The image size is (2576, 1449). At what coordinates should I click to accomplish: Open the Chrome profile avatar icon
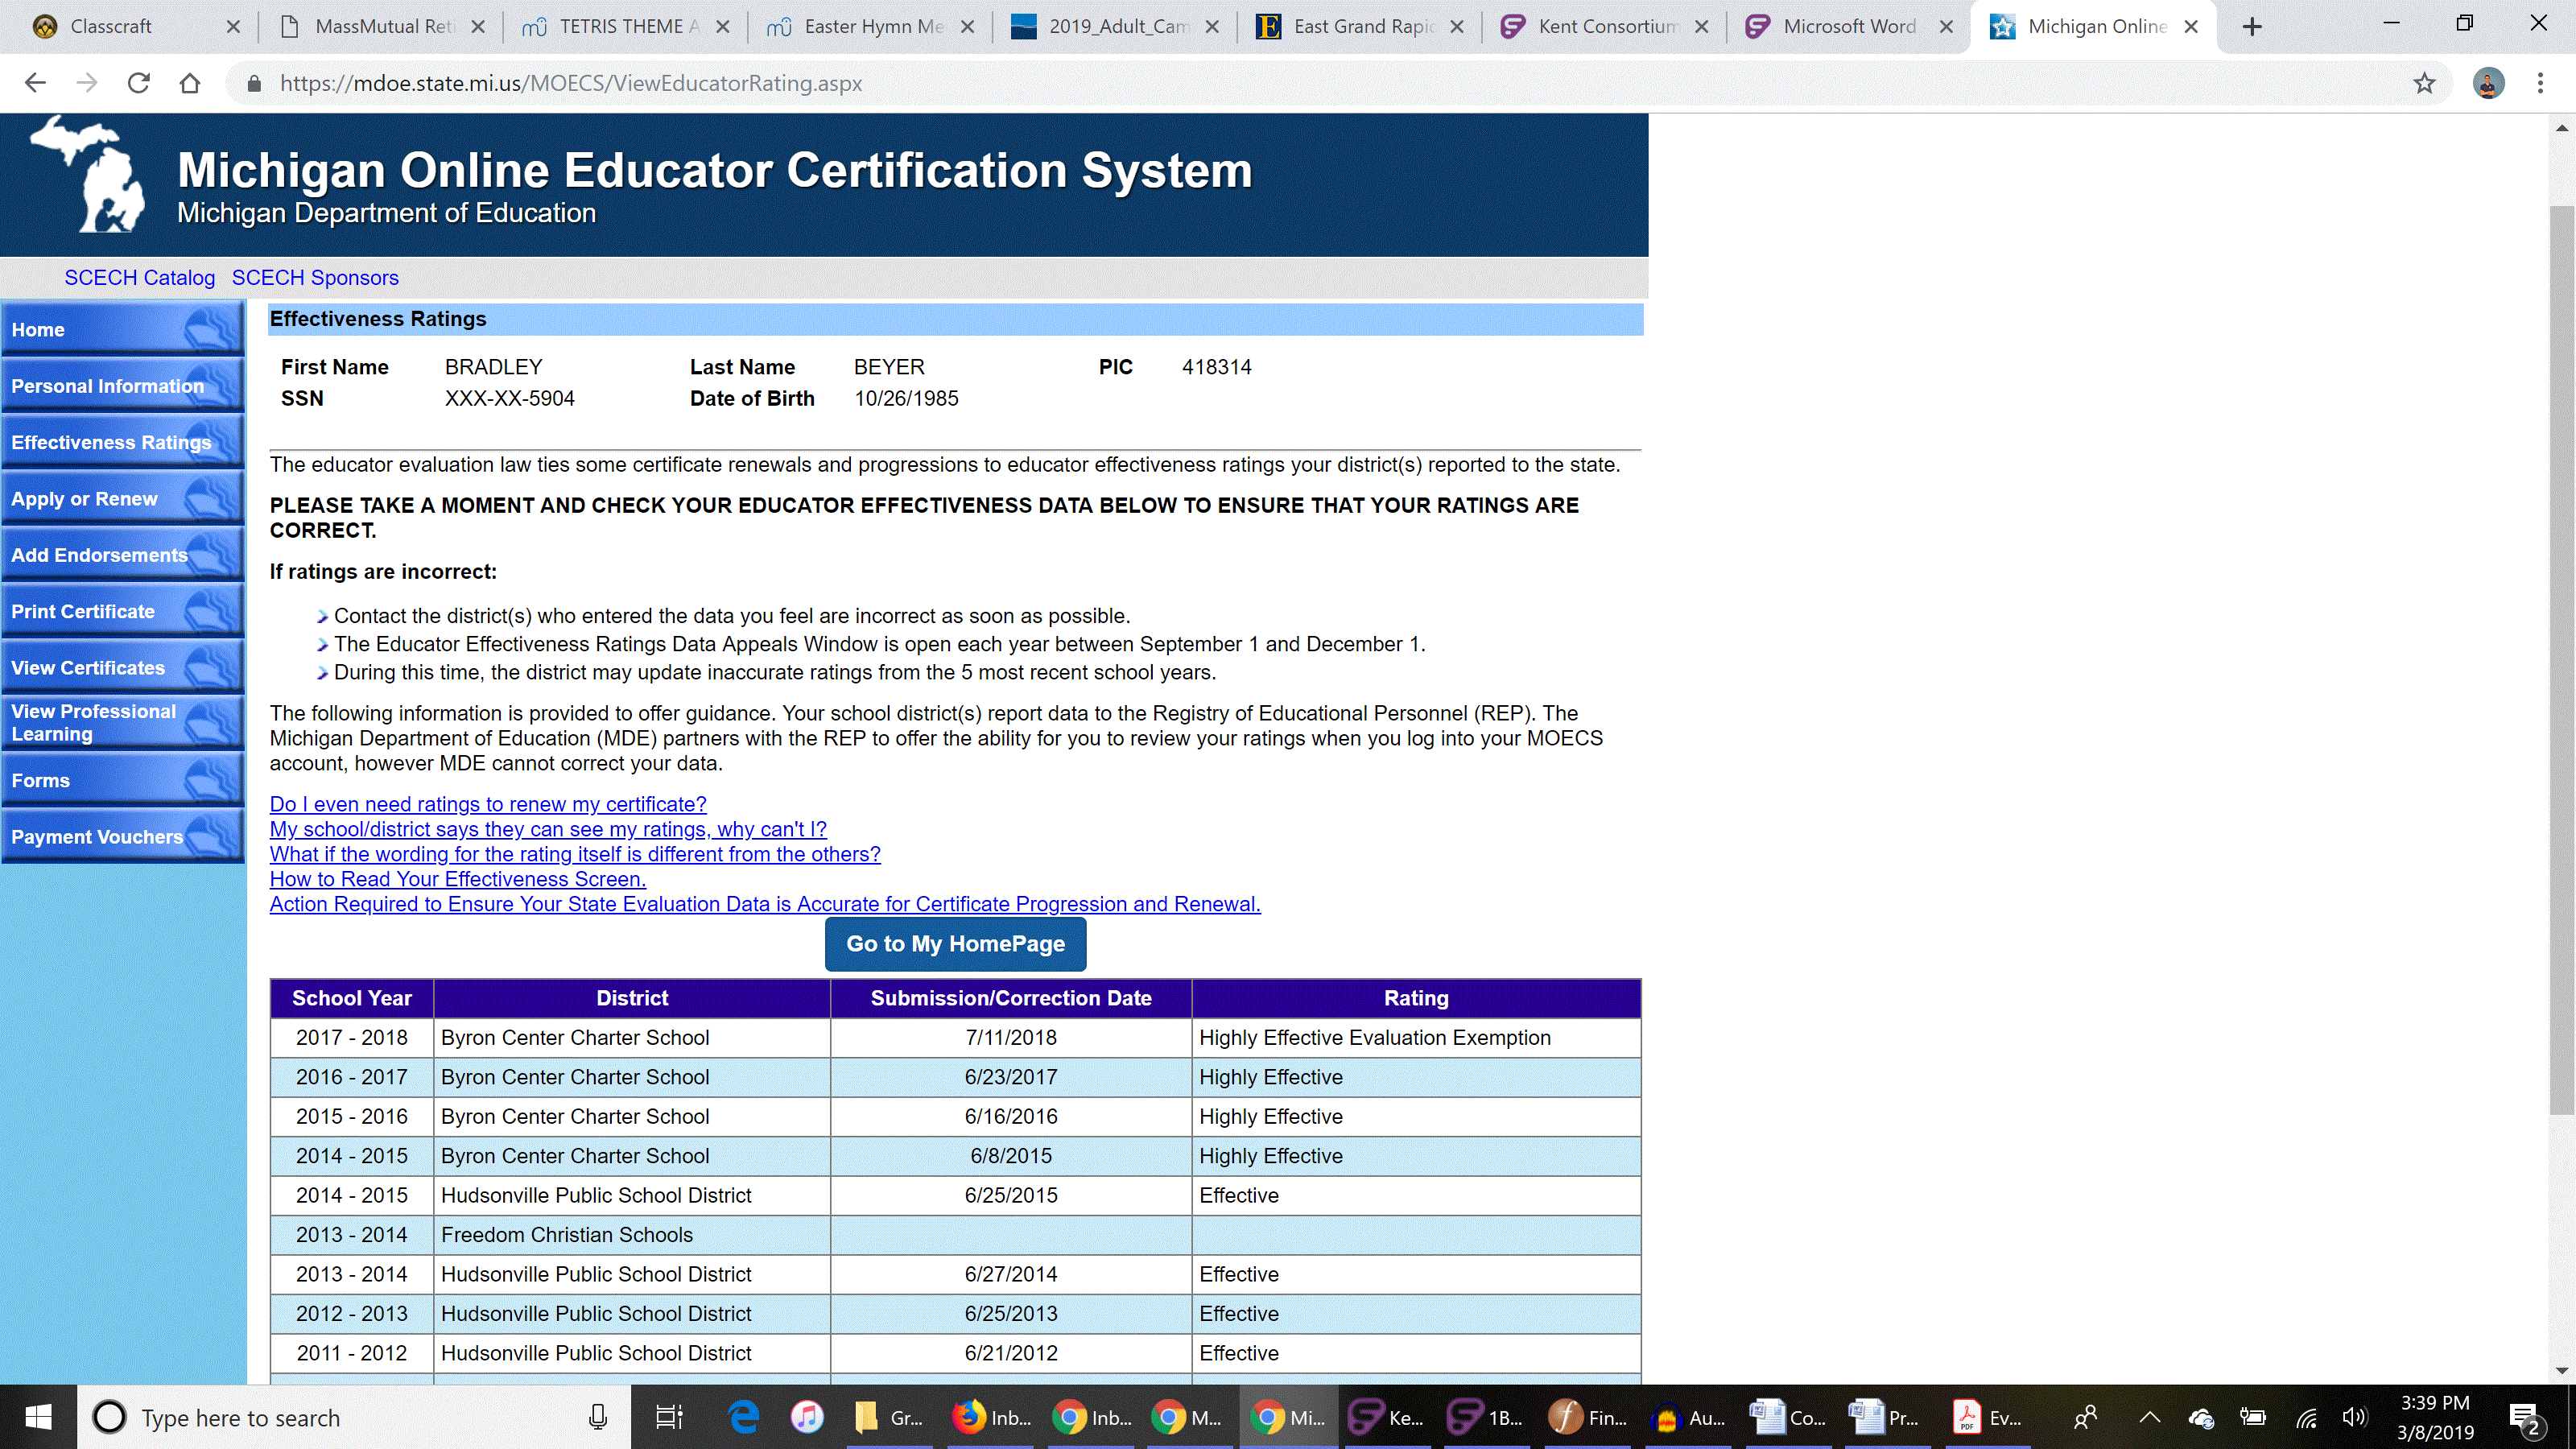pos(2488,83)
